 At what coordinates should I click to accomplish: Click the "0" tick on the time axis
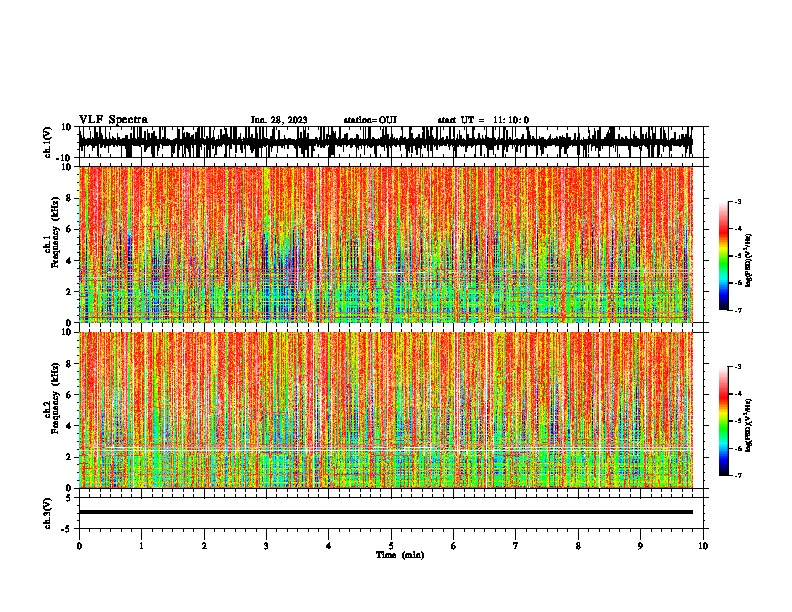79,546
